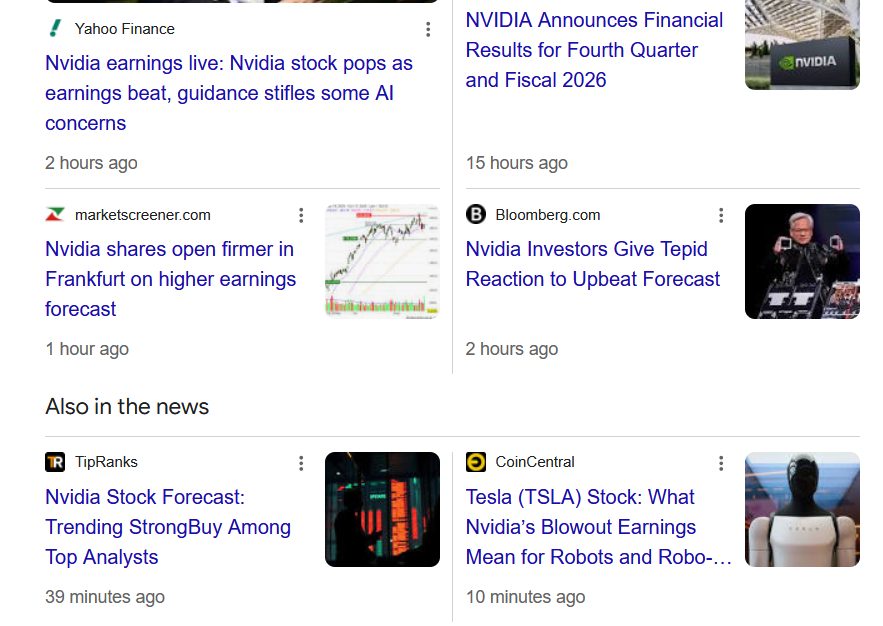Image resolution: width=883 pixels, height=626 pixels.
Task: Click the '39 minutes ago' timestamp
Action: (x=105, y=597)
